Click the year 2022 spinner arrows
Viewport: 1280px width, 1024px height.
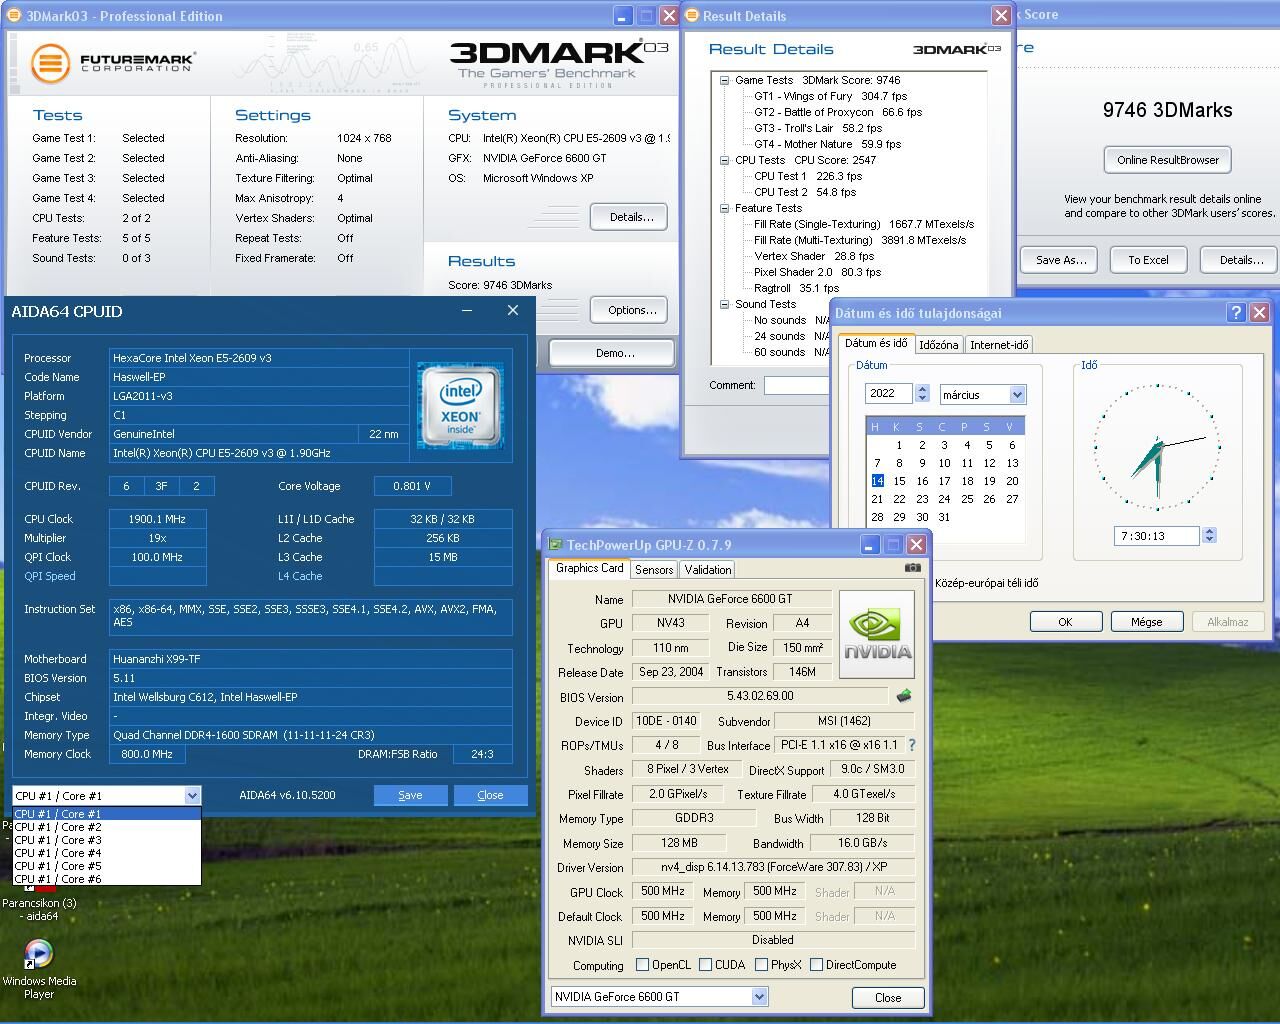(x=922, y=394)
